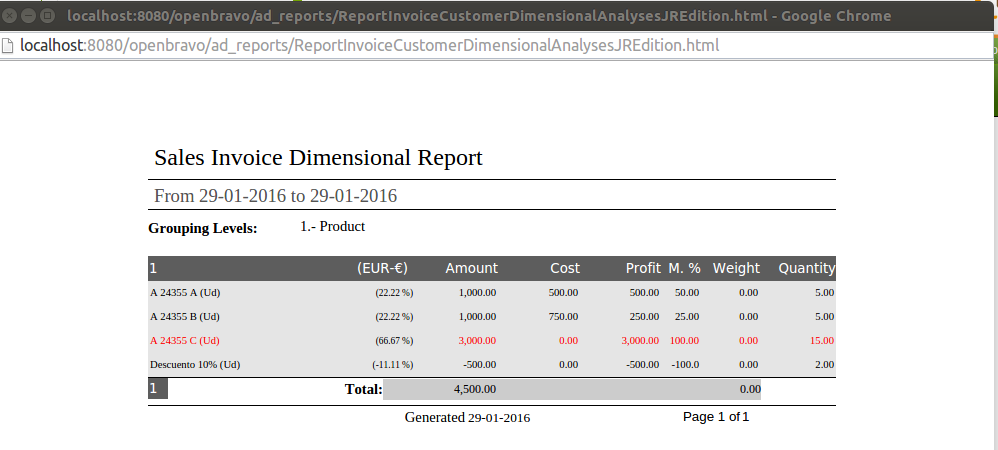The image size is (998, 450).
Task: Click product row A 24355 A (Ud)
Action: pyautogui.click(x=185, y=293)
